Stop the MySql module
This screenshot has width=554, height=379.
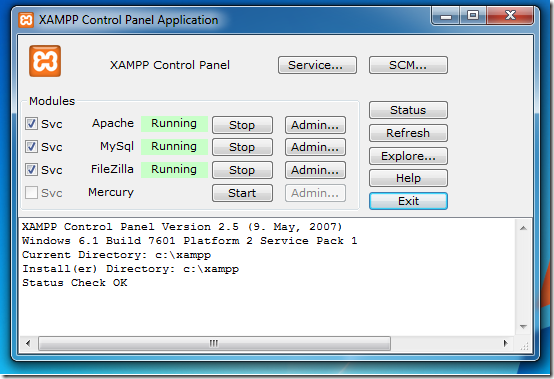pyautogui.click(x=242, y=147)
